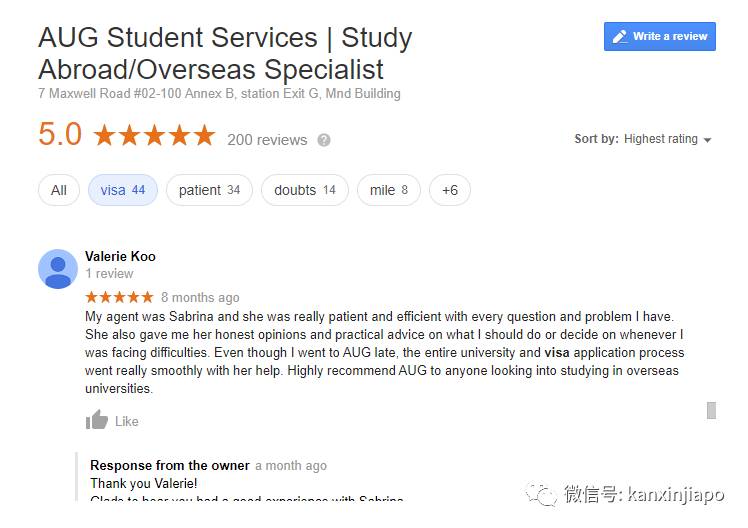Click the 1 review text under Valerie Koo
The width and height of the screenshot is (748, 528).
coord(109,273)
